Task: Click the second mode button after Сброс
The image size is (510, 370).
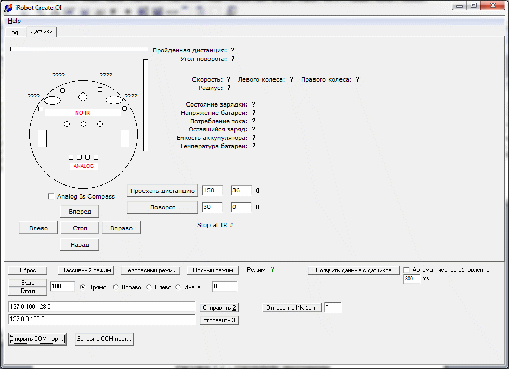Action: (x=86, y=270)
